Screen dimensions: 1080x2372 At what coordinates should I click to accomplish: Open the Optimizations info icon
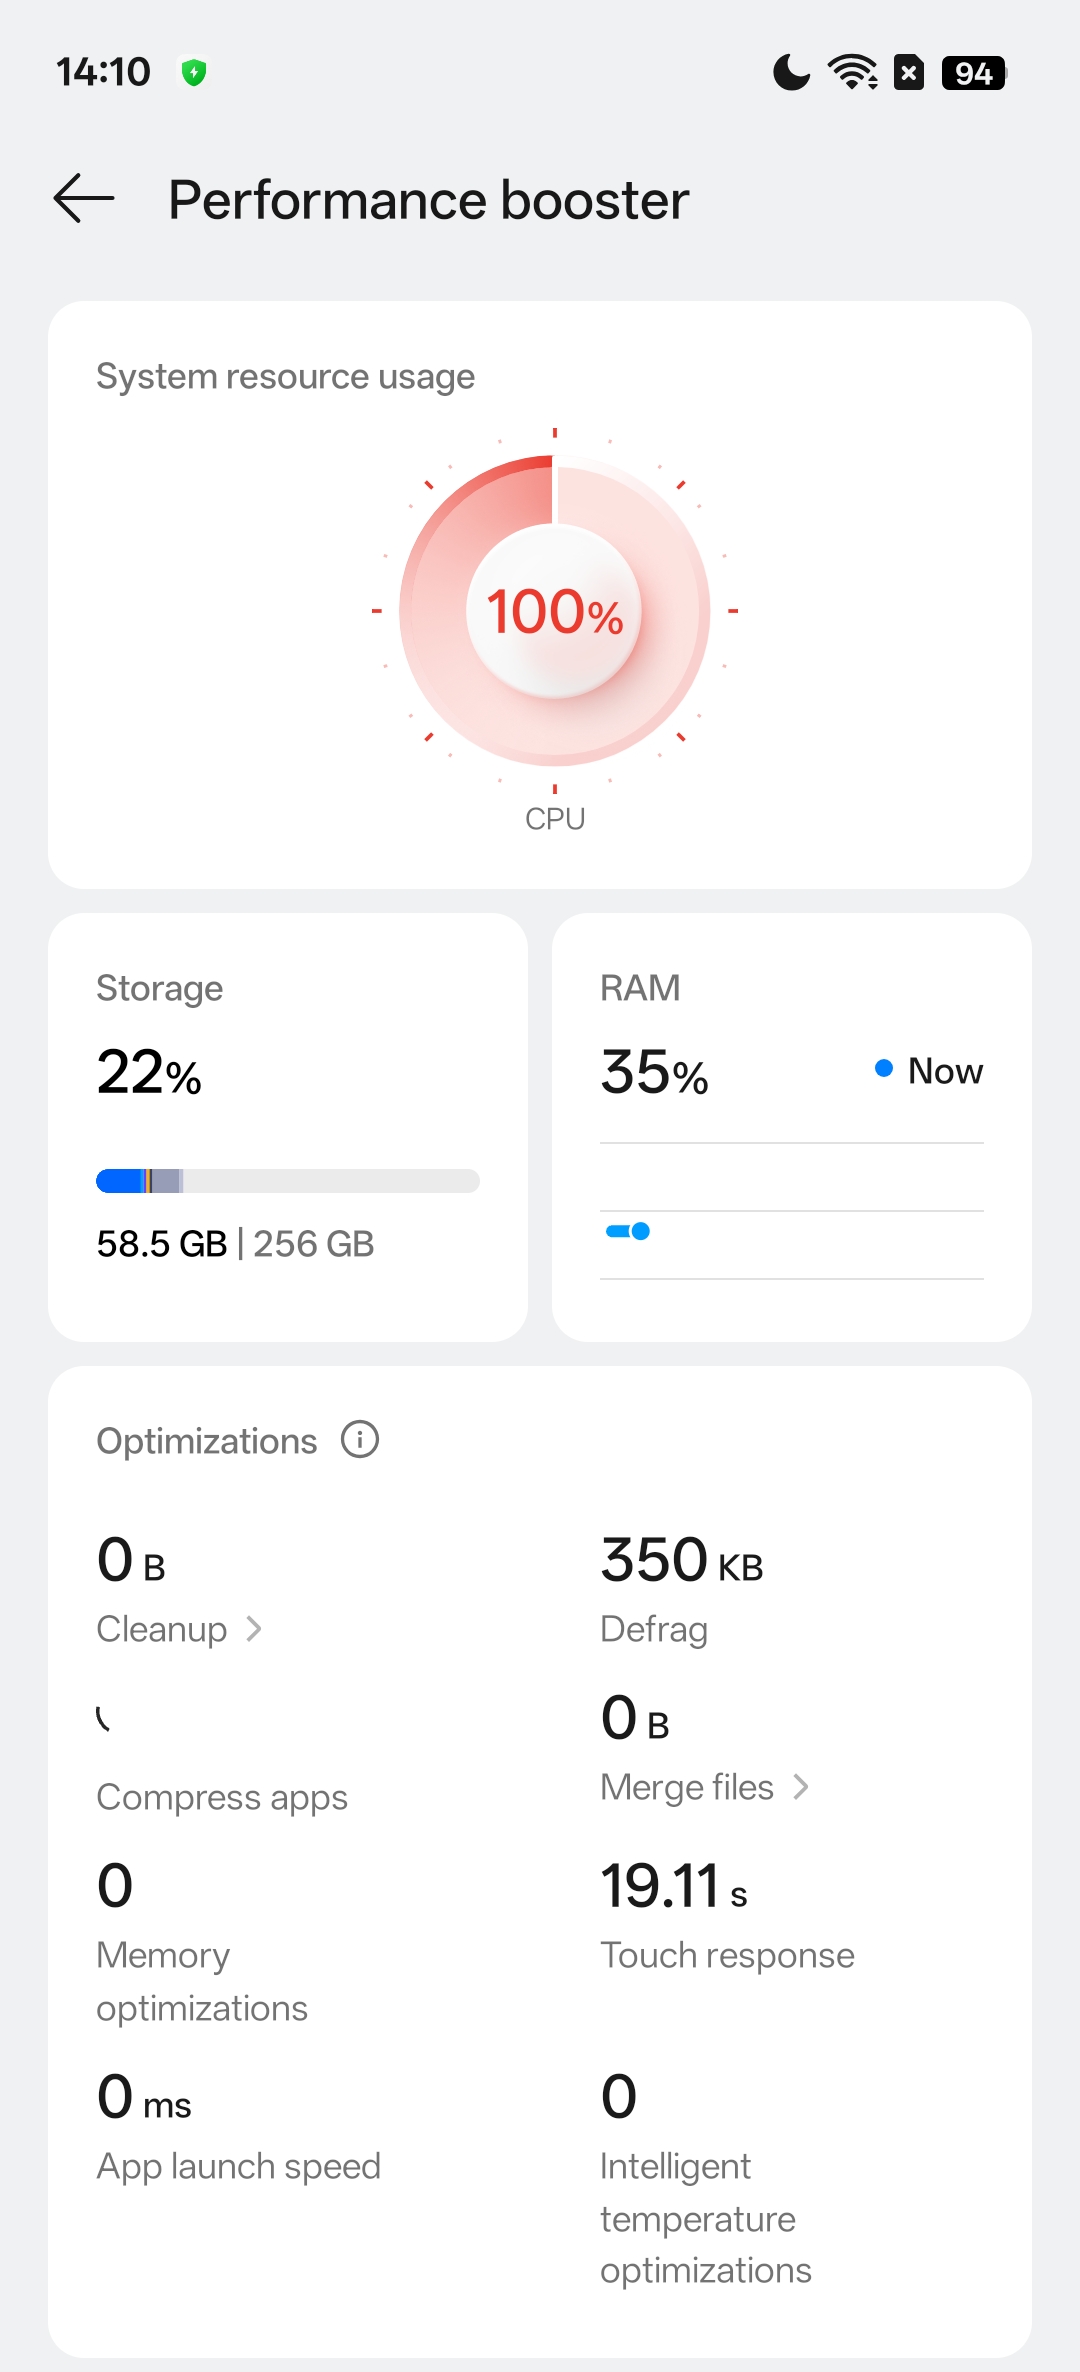pyautogui.click(x=360, y=1440)
